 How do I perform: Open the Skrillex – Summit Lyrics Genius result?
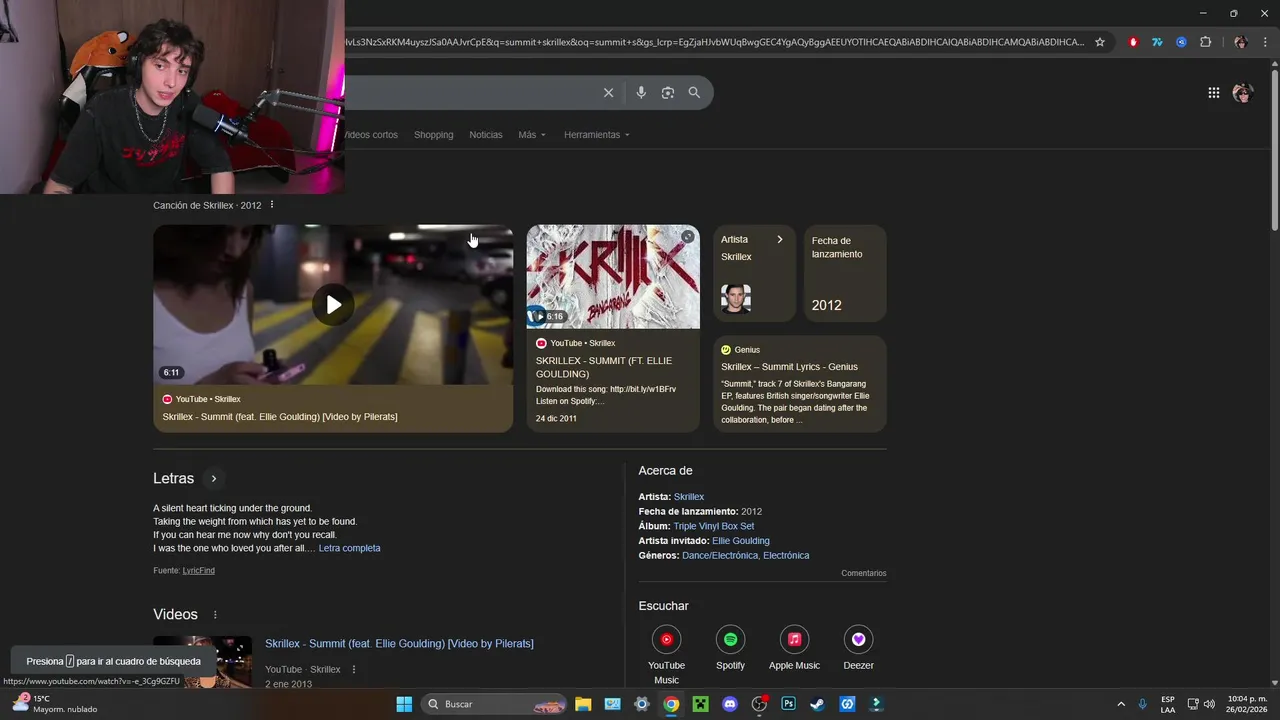789,367
